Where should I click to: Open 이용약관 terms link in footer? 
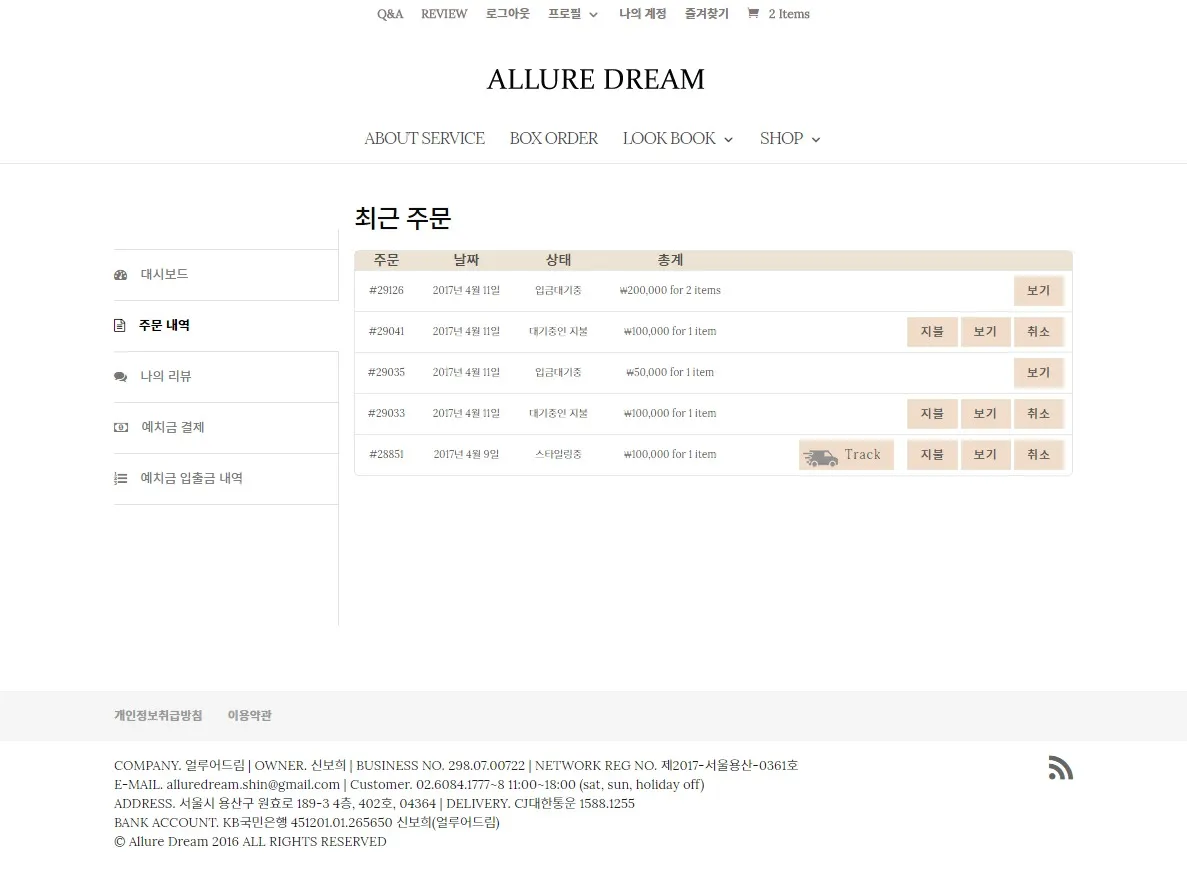pyautogui.click(x=250, y=716)
